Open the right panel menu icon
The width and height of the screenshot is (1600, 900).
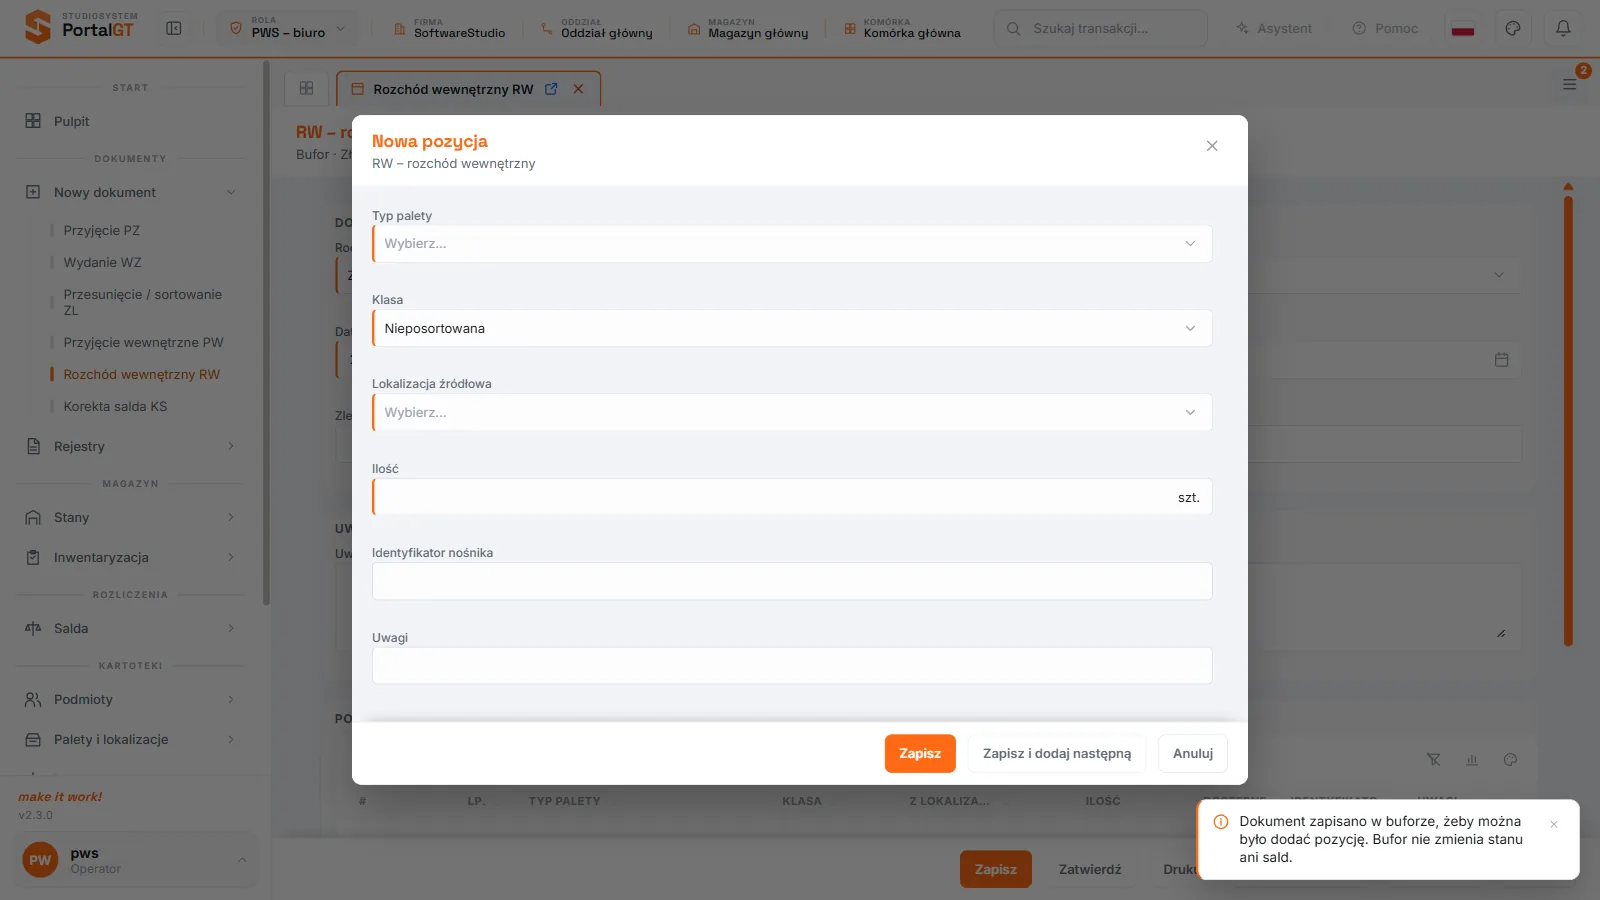1570,84
